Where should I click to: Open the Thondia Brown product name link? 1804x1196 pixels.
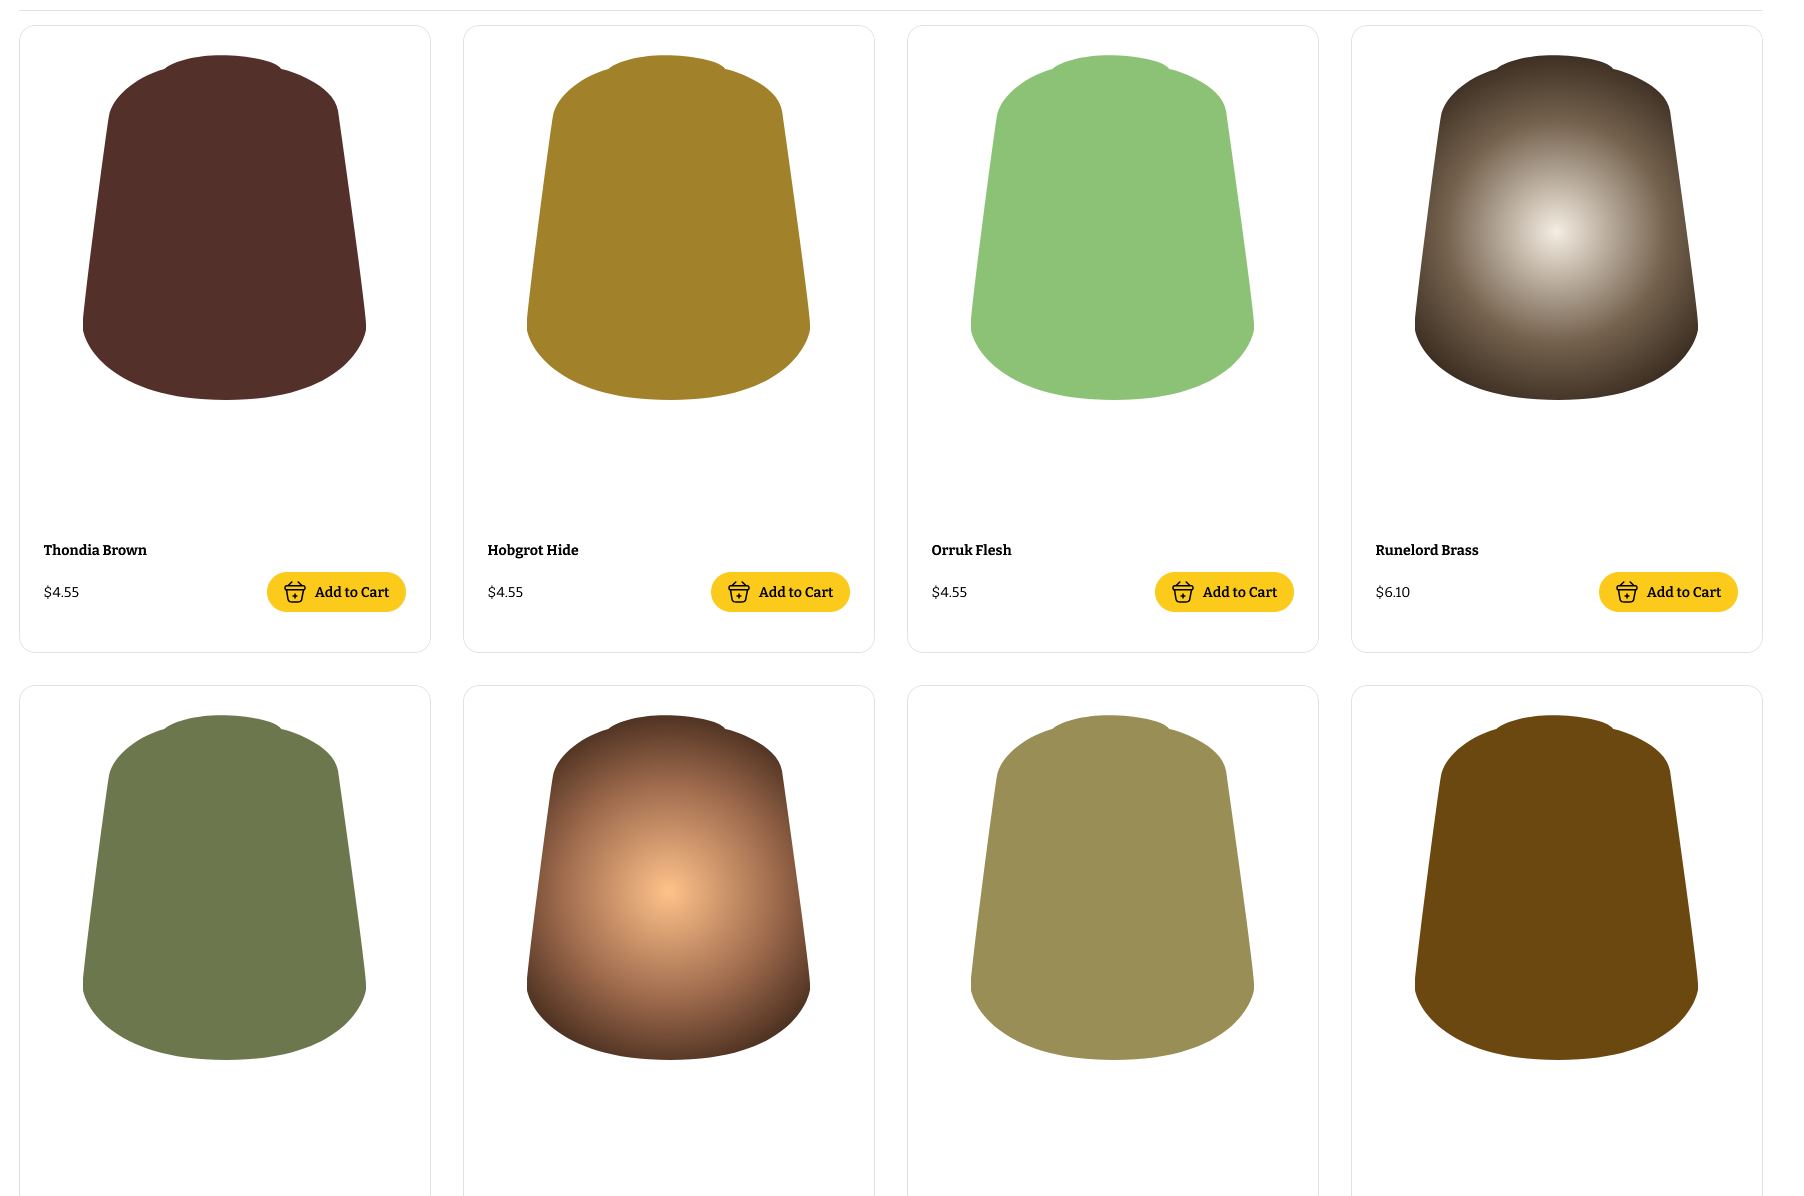[x=95, y=550]
